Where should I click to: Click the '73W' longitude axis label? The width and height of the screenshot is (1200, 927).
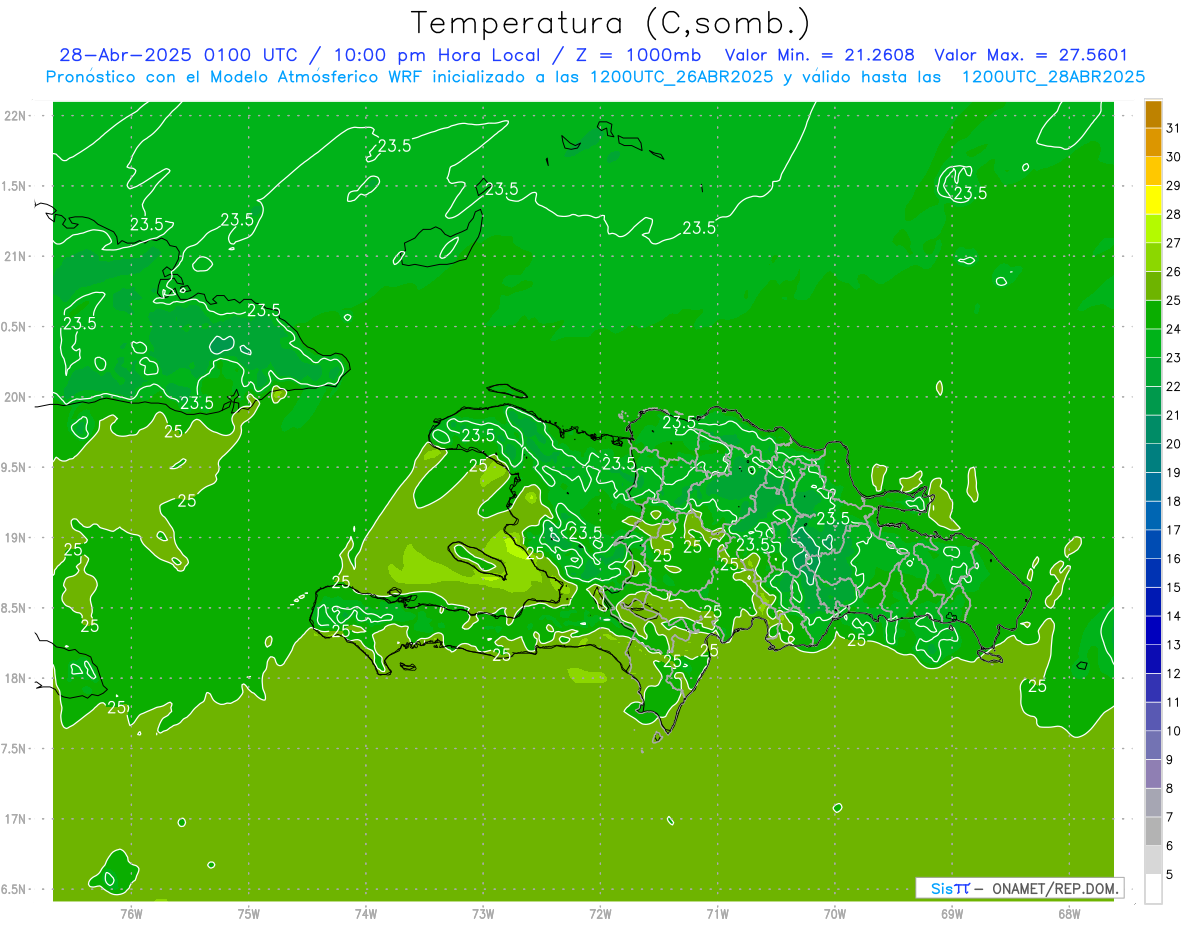coord(483,913)
